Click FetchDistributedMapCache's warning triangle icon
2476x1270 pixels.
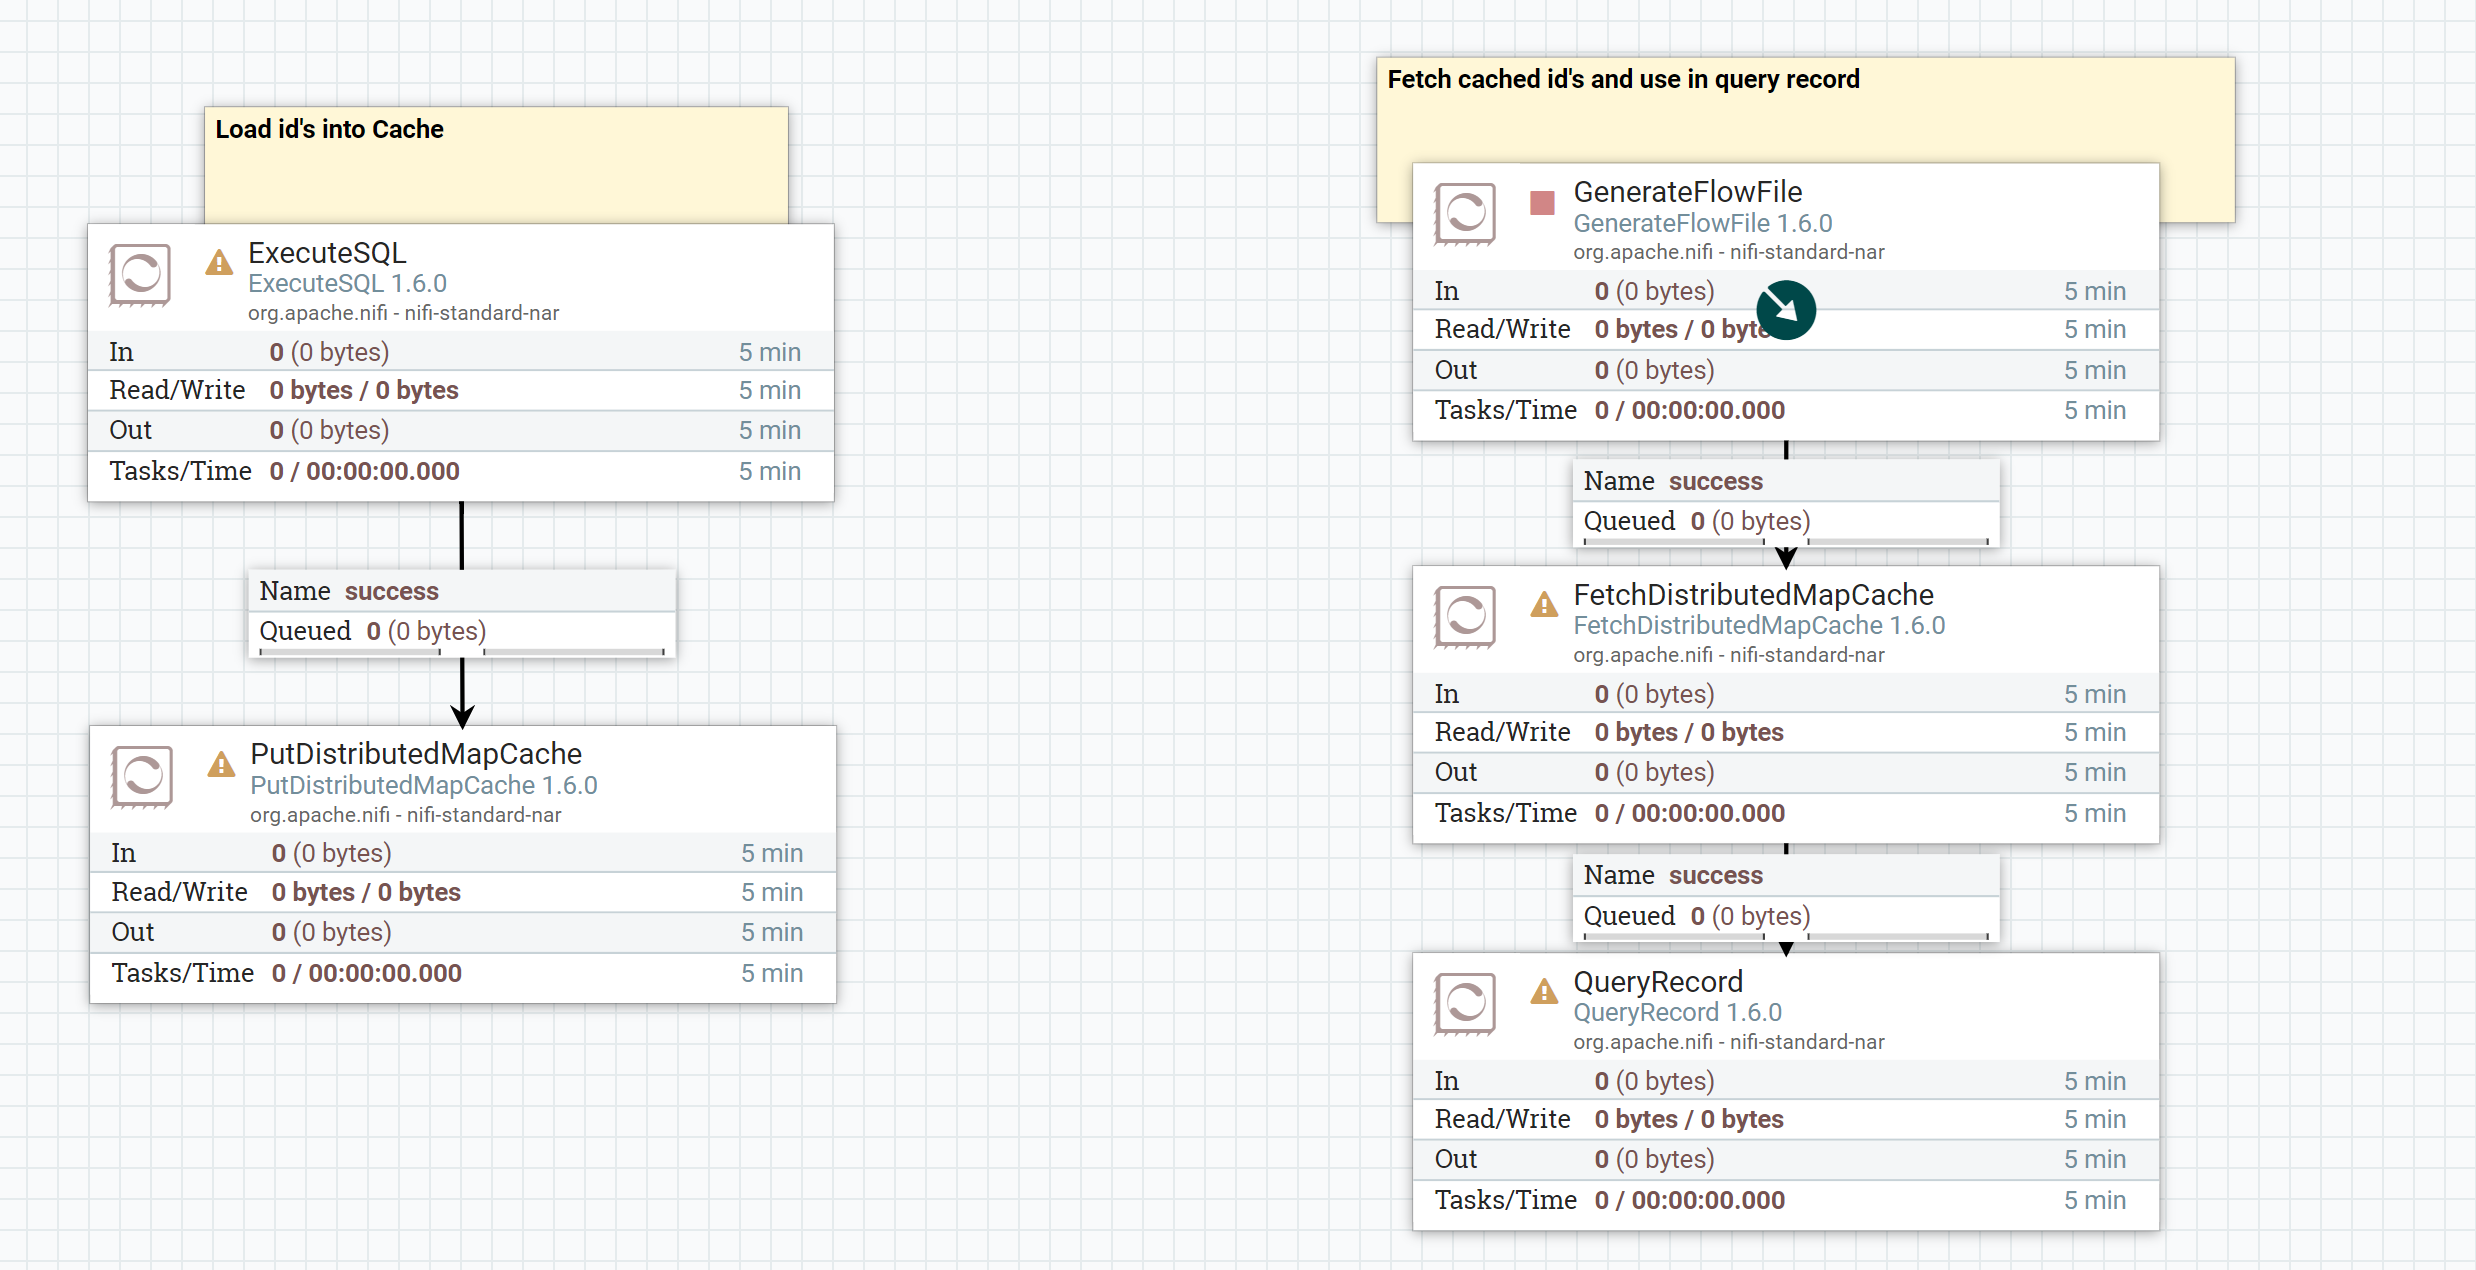pos(1544,605)
